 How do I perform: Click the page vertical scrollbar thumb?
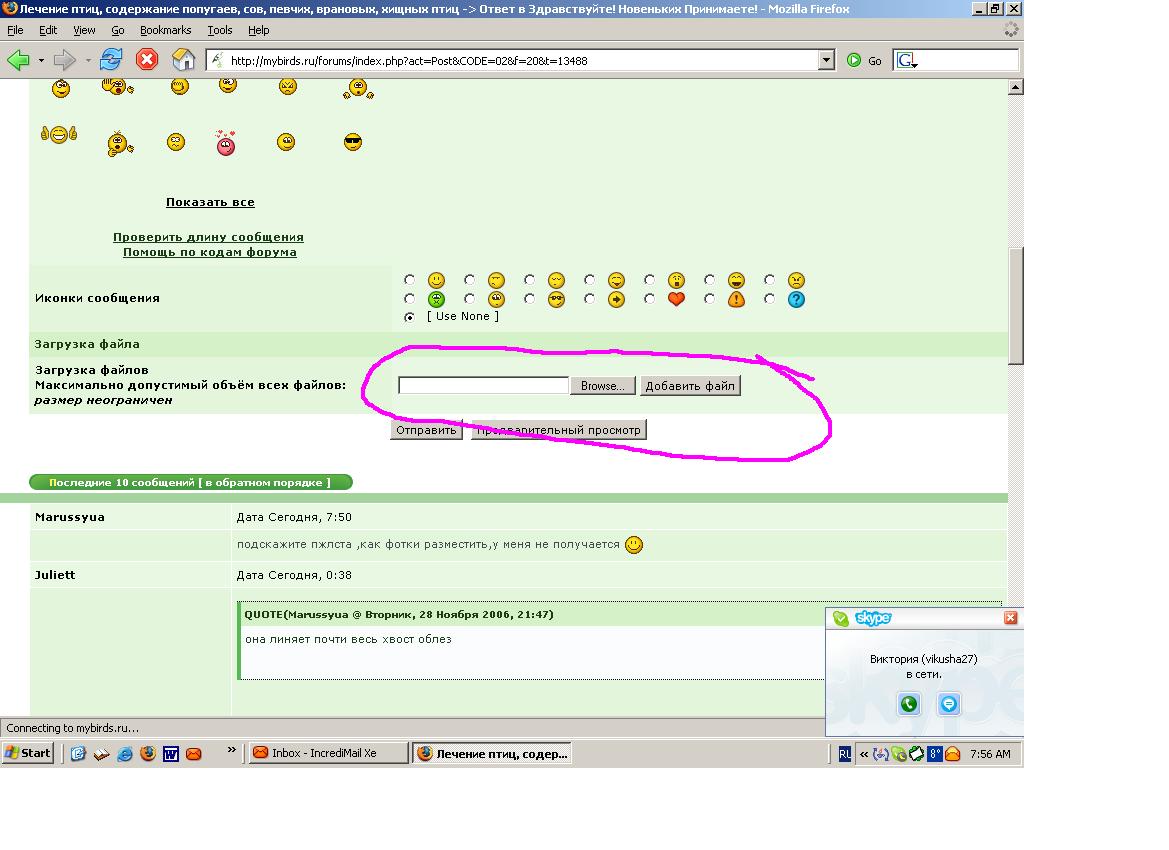(1016, 305)
